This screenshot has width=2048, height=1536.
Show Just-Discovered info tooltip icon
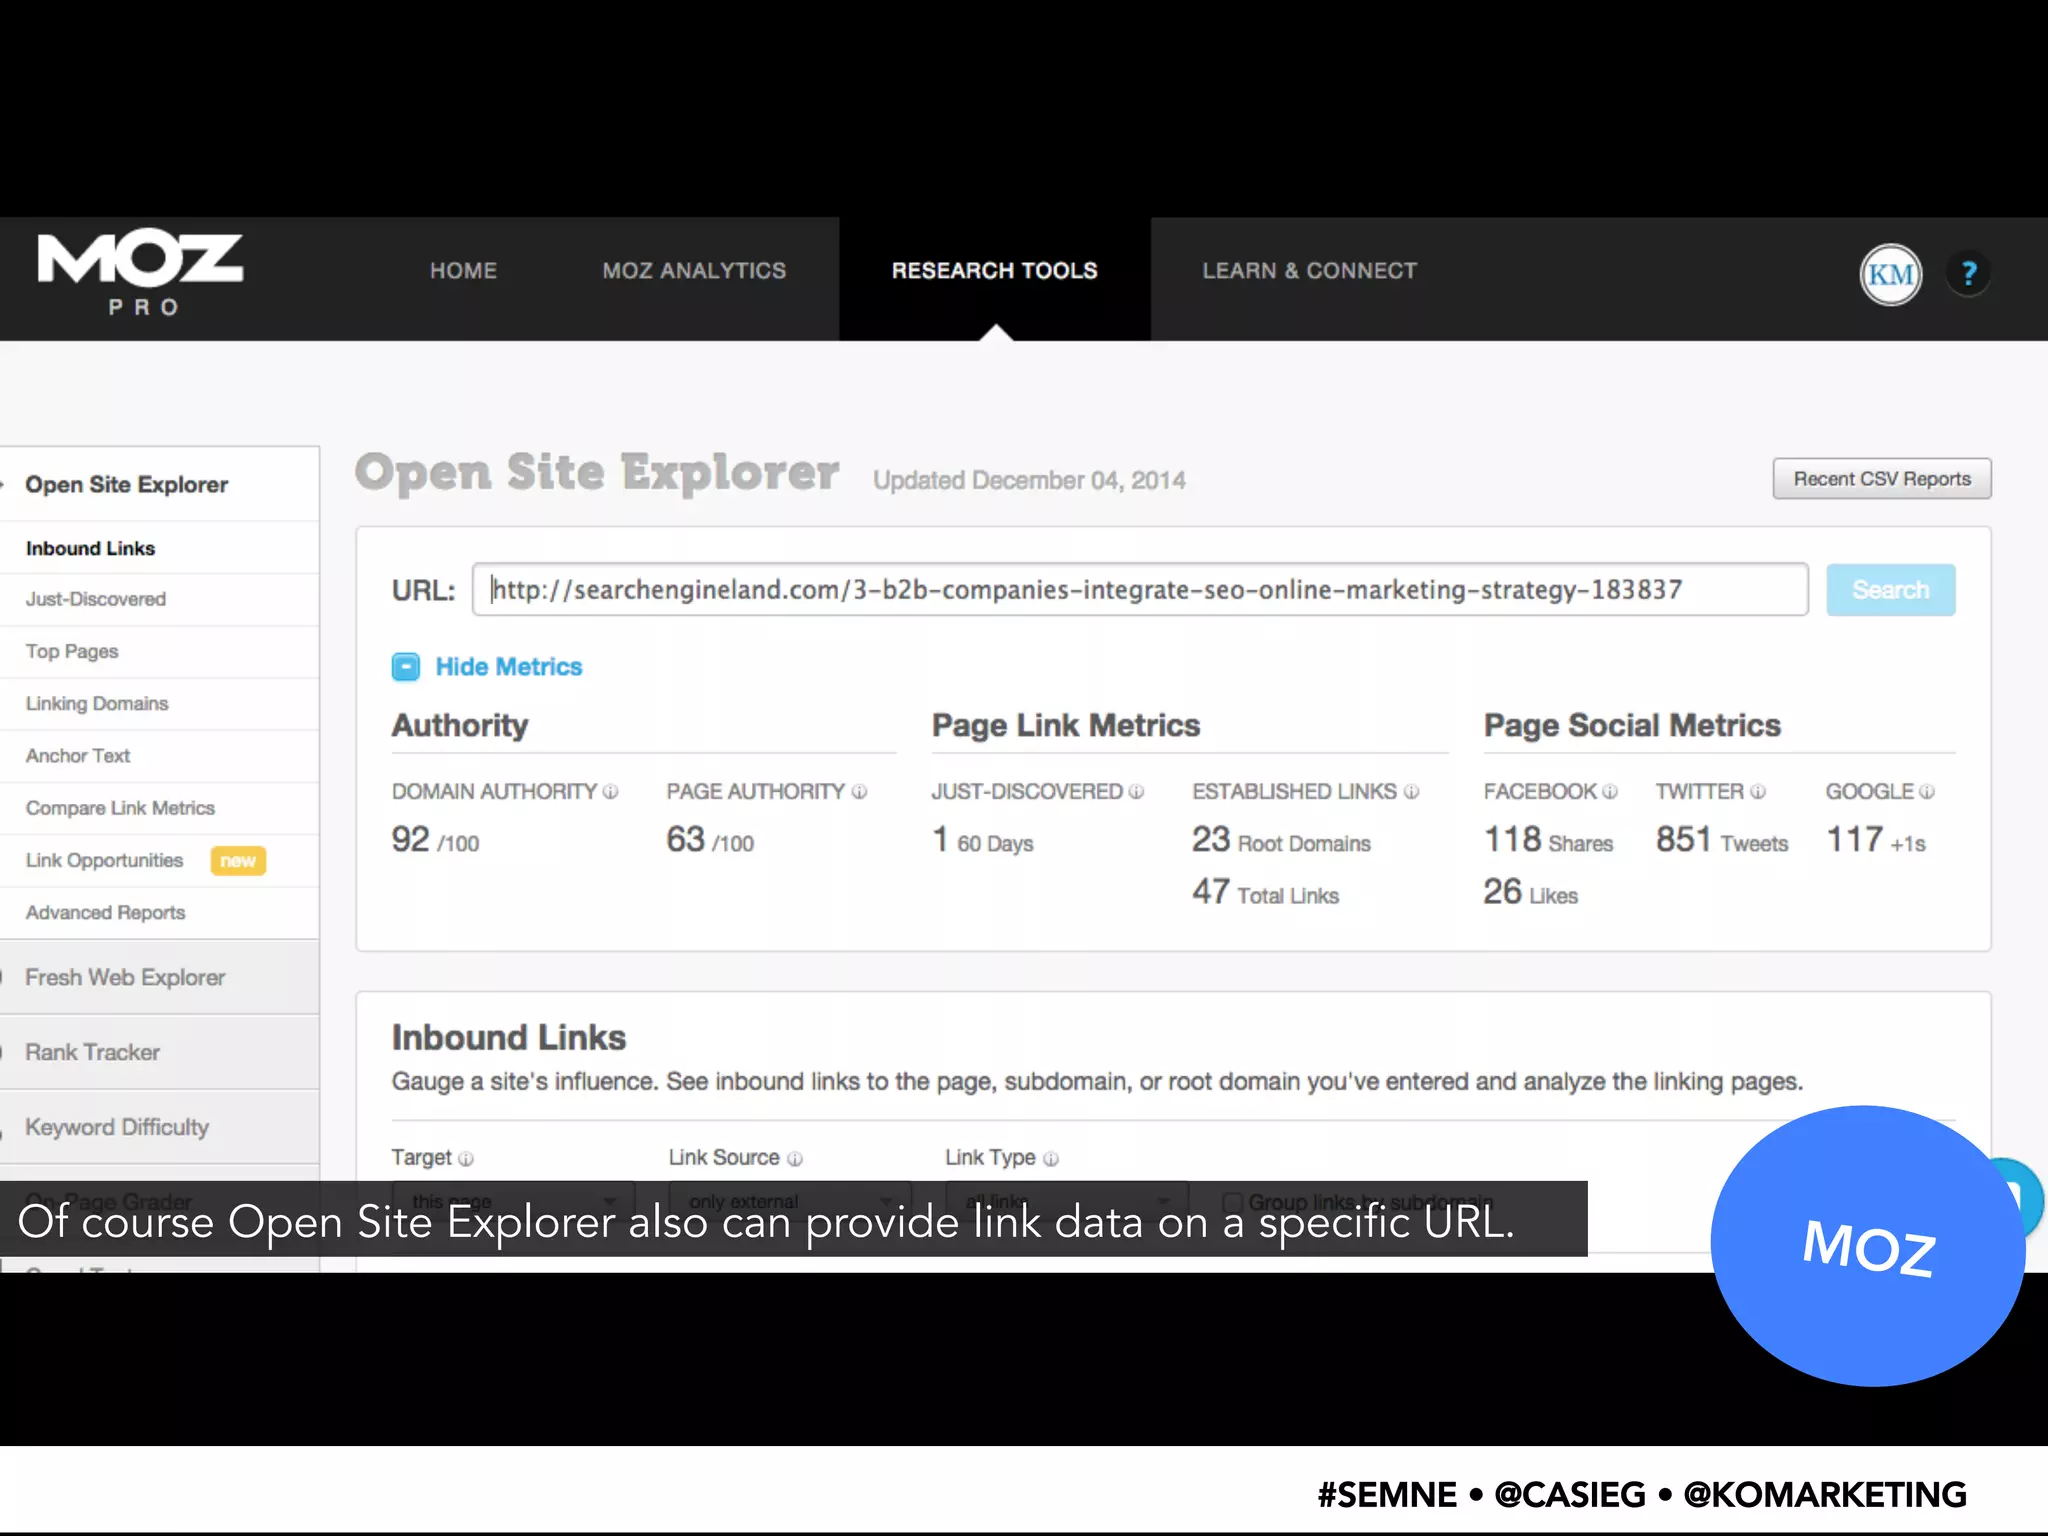1136,792
